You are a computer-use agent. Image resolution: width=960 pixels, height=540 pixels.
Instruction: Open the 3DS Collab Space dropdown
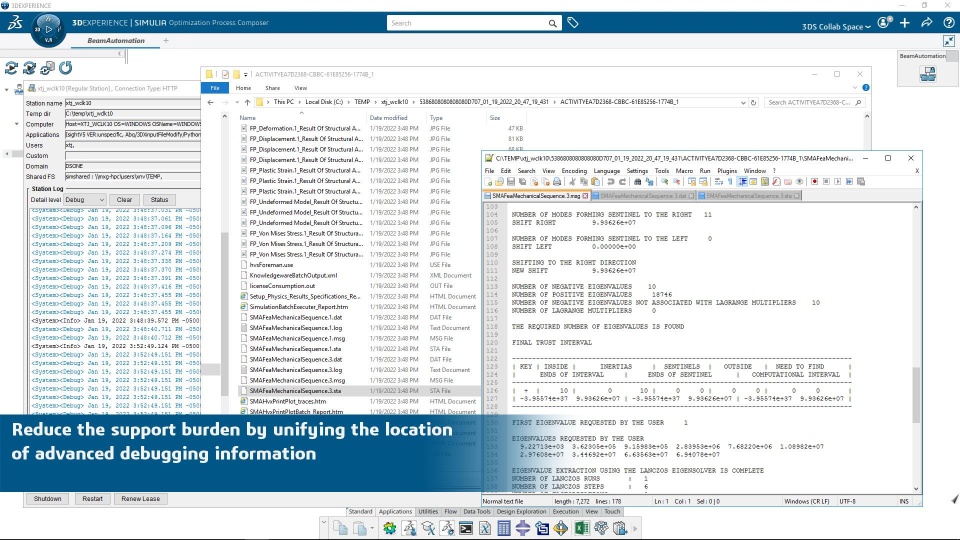point(836,26)
